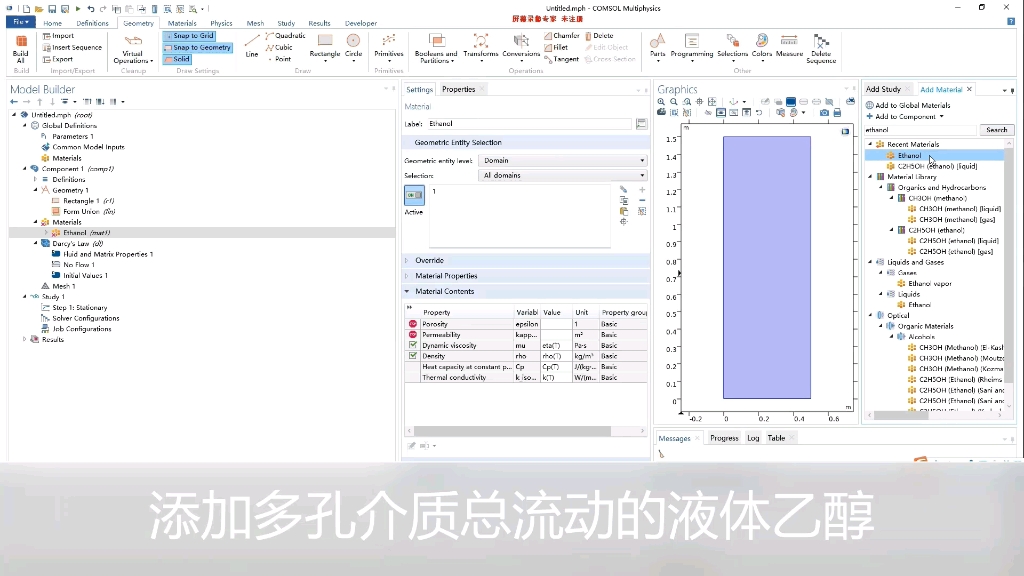The height and width of the screenshot is (576, 1024).
Task: Select the Point drawing tool
Action: [279, 59]
